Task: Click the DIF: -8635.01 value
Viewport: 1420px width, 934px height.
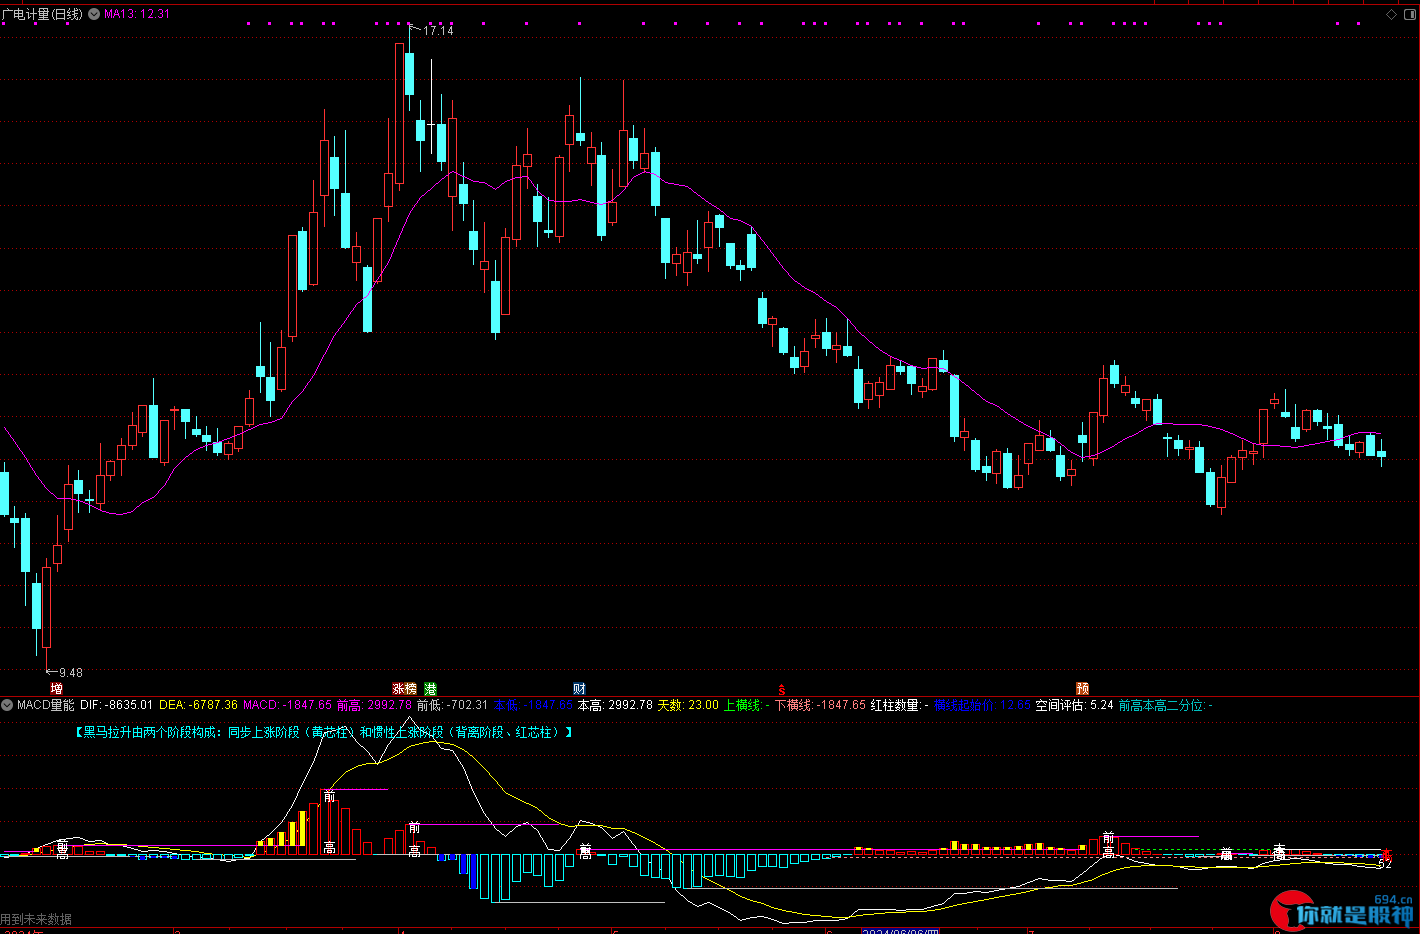Action: click(x=117, y=705)
